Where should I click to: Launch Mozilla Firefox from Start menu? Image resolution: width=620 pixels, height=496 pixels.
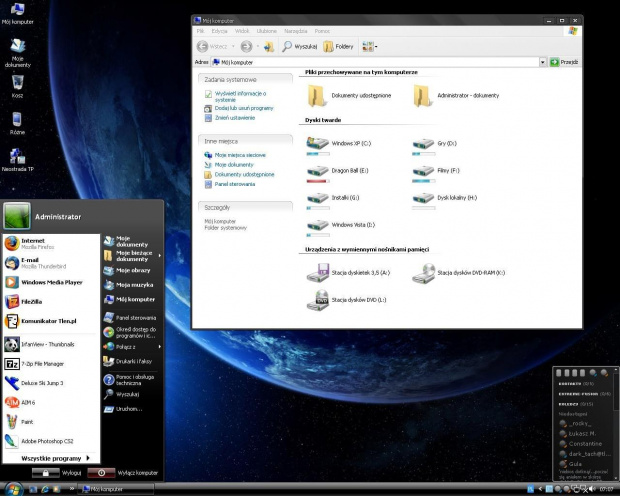pos(51,243)
